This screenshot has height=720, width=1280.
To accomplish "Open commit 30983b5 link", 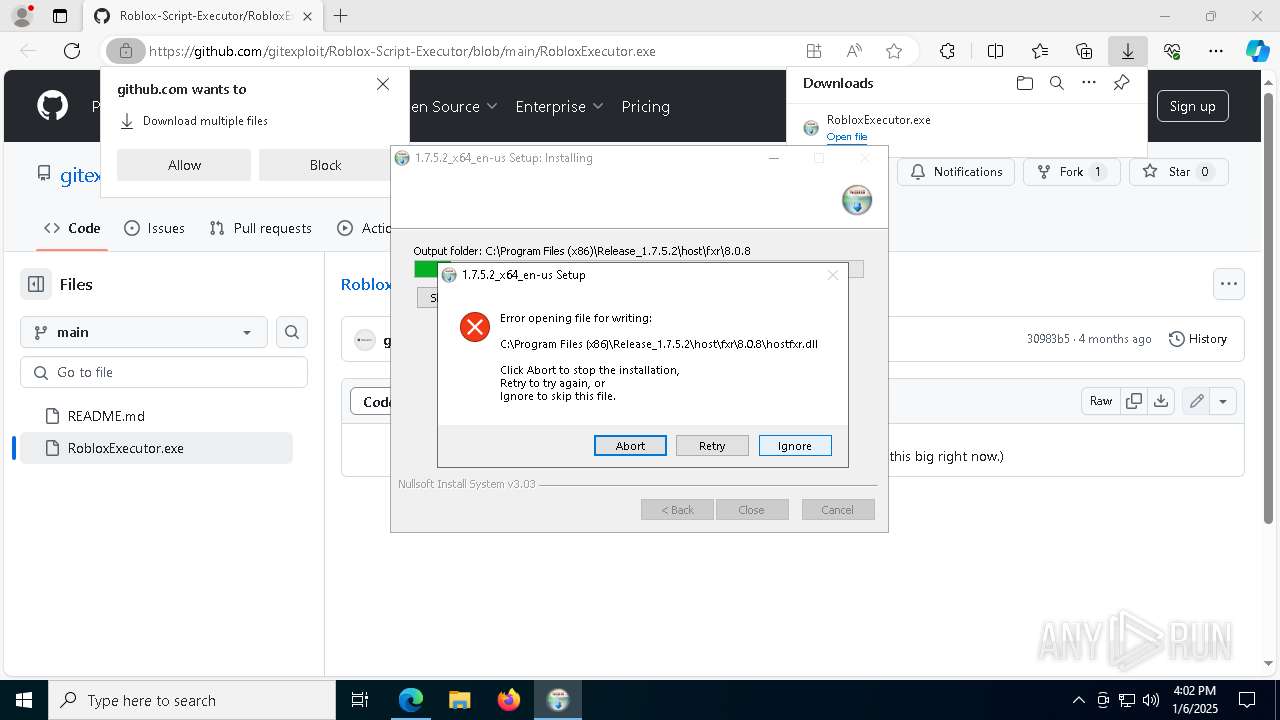I will point(1048,339).
